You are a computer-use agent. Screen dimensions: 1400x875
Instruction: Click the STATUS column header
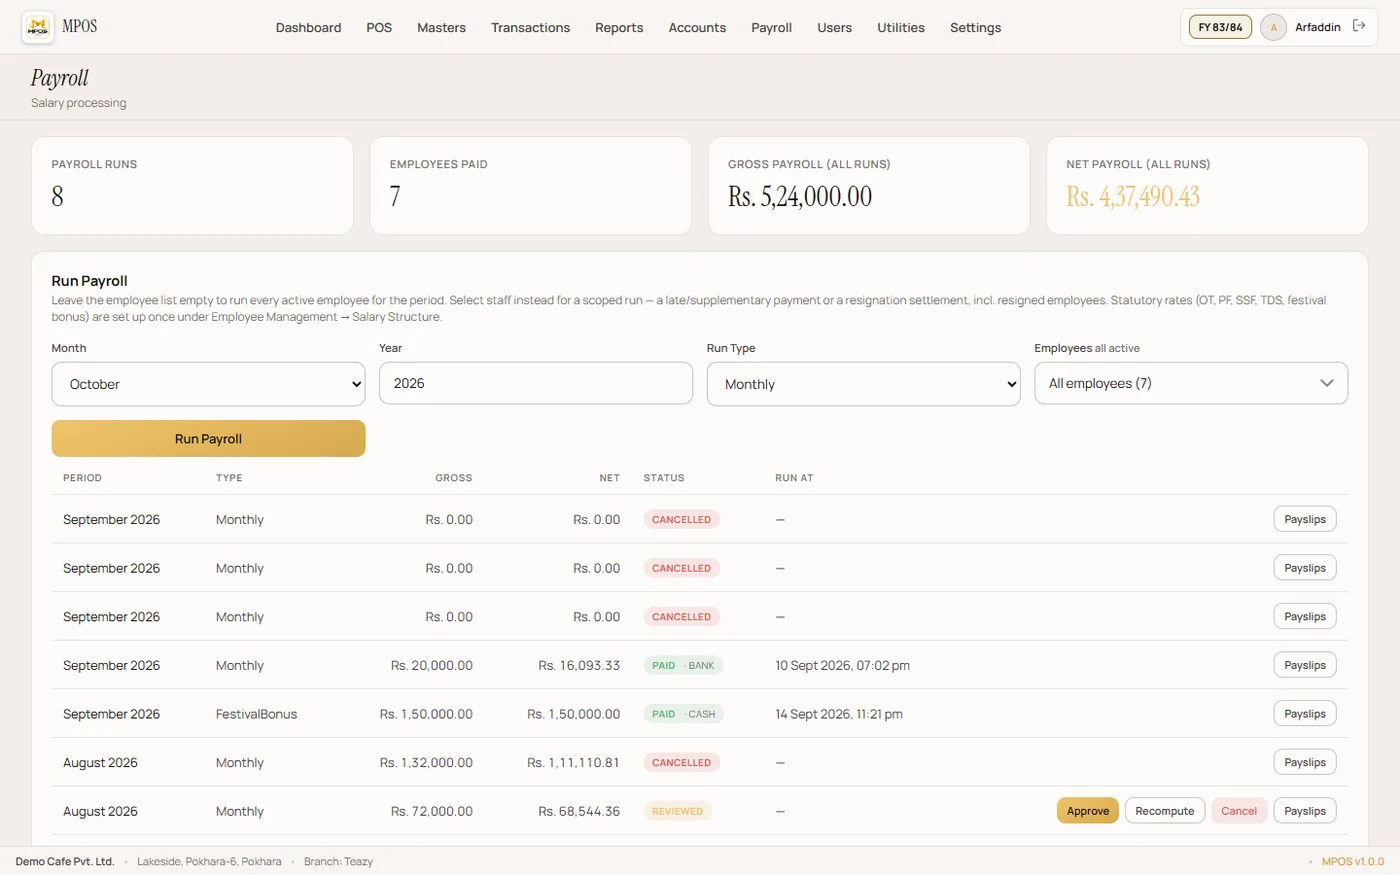[664, 478]
